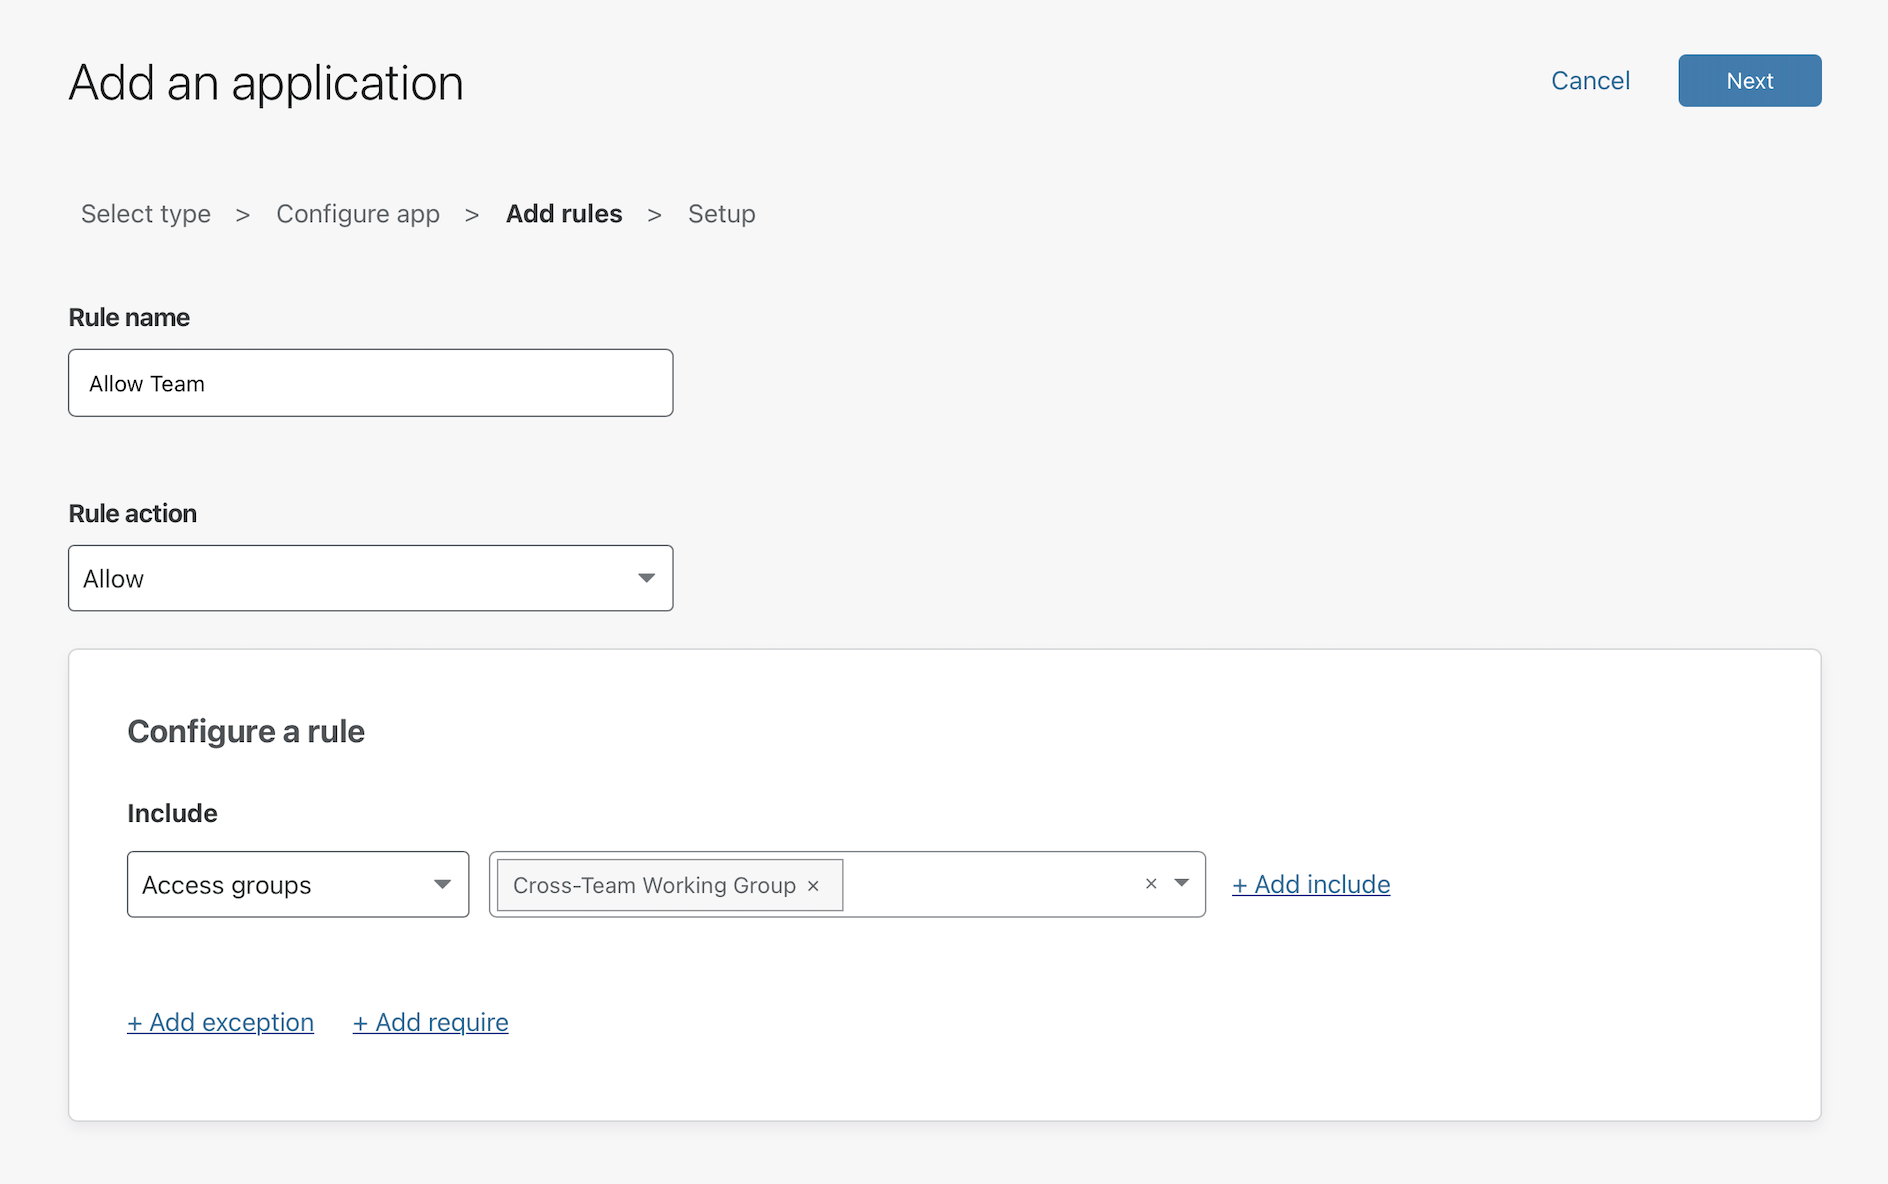Add an exception to the rule
The width and height of the screenshot is (1888, 1184).
click(x=221, y=1023)
